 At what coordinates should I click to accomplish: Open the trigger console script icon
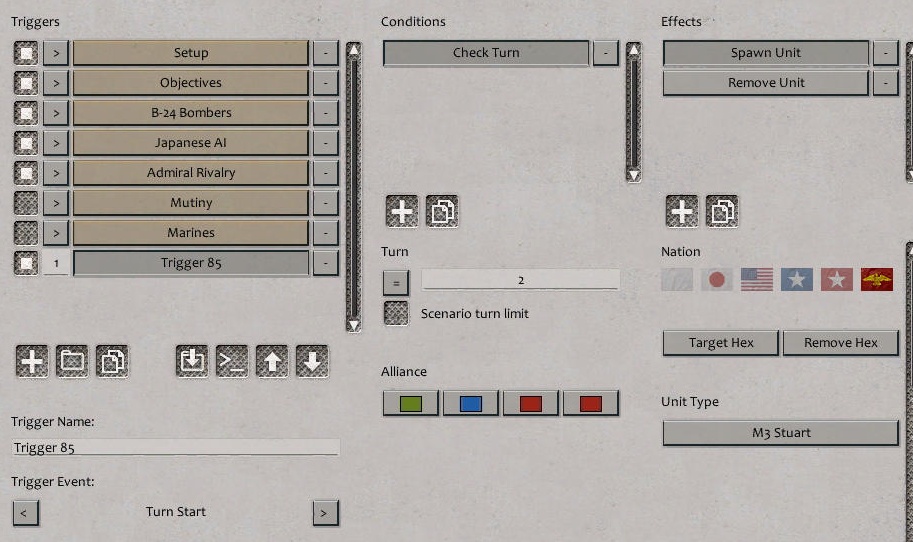(232, 362)
